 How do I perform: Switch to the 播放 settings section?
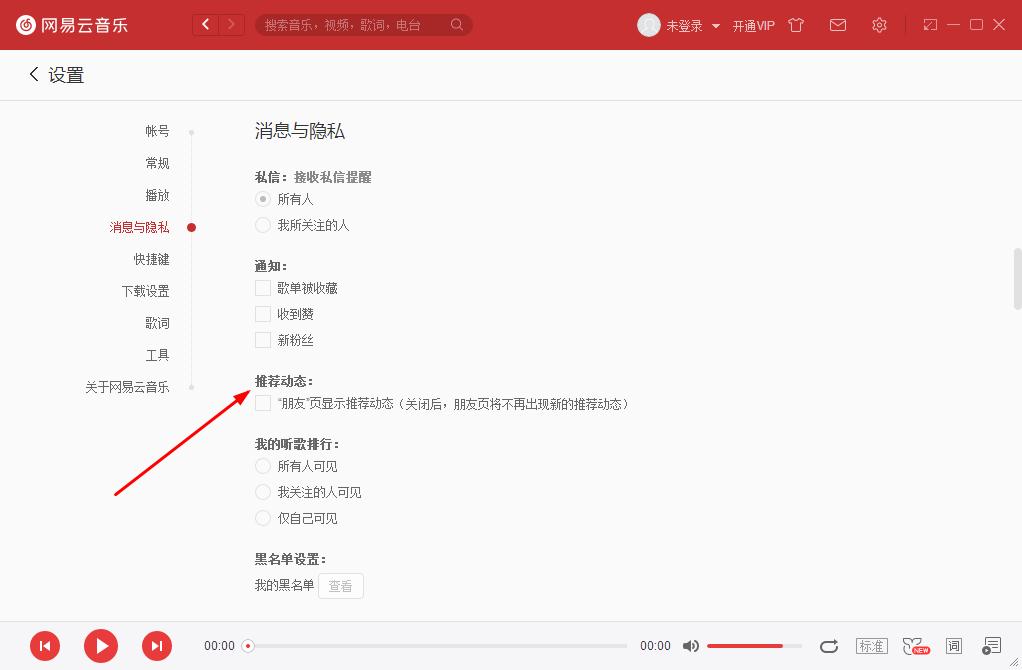158,195
